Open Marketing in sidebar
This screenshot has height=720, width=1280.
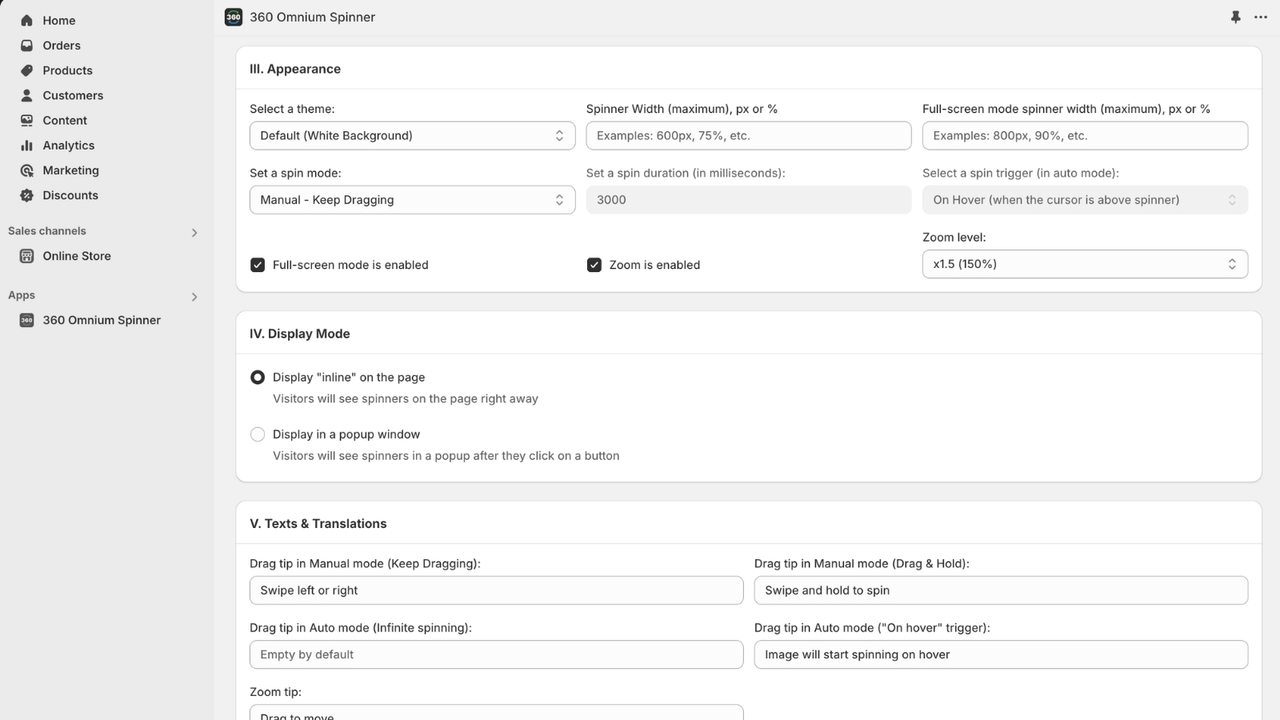(x=71, y=170)
